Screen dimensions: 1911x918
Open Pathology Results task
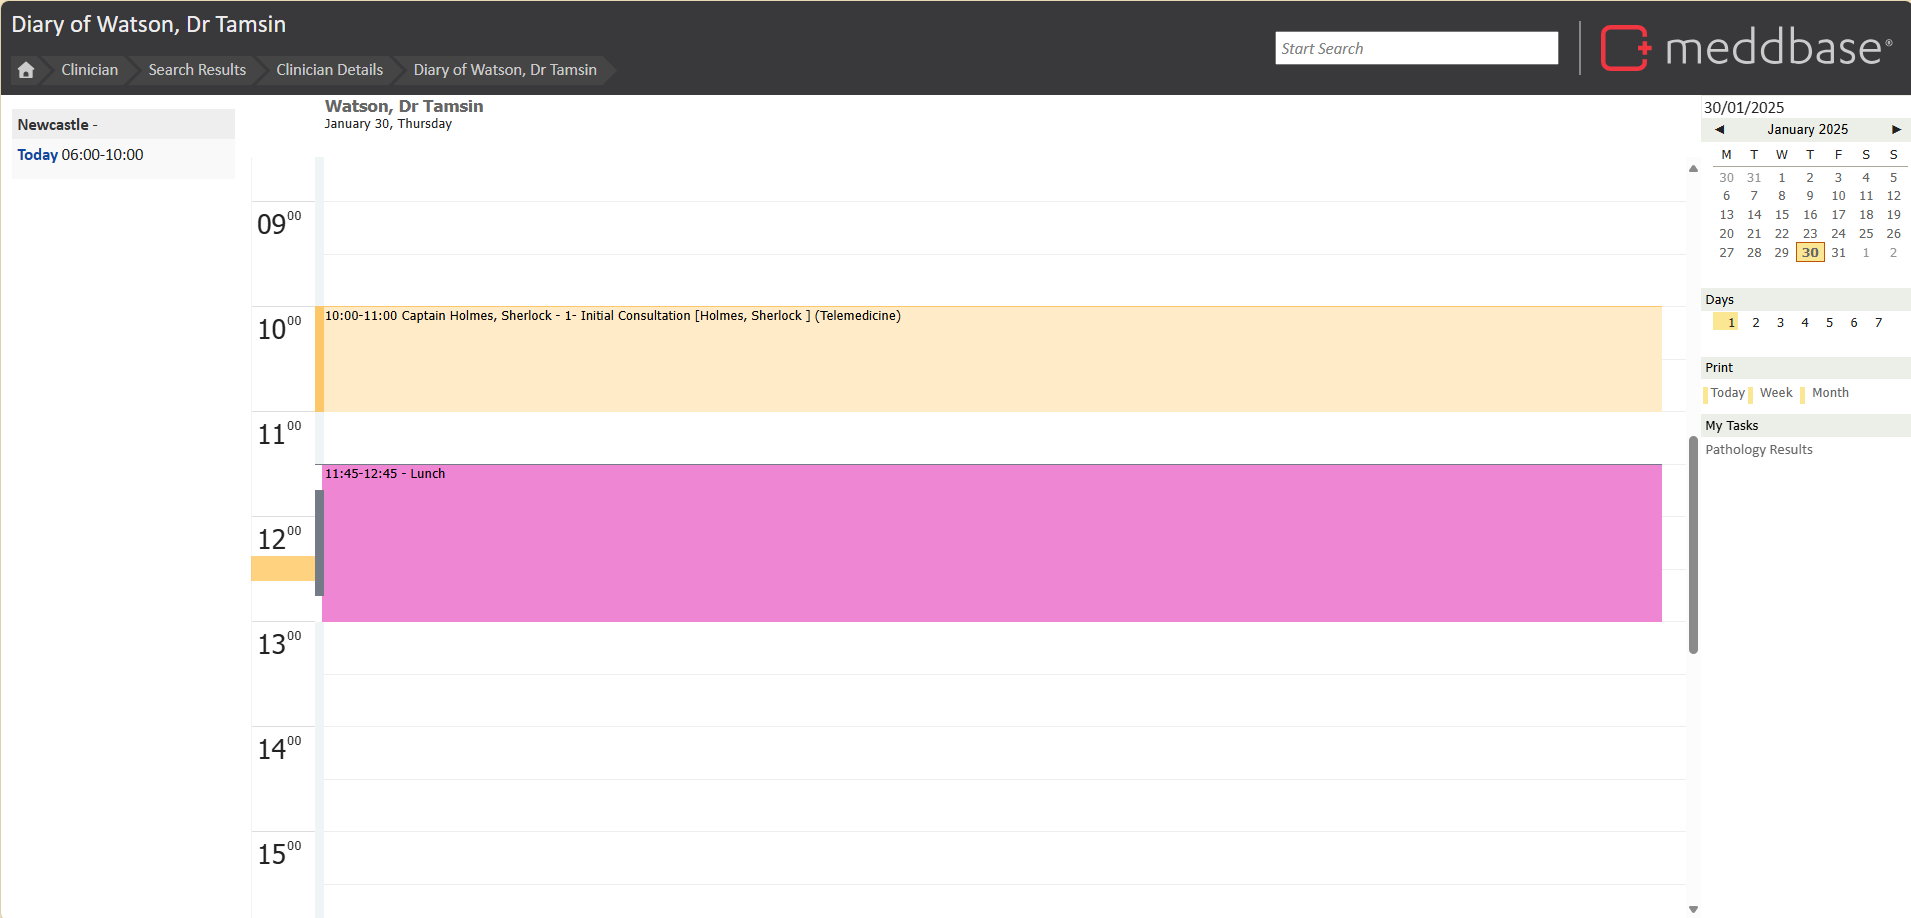pyautogui.click(x=1758, y=450)
